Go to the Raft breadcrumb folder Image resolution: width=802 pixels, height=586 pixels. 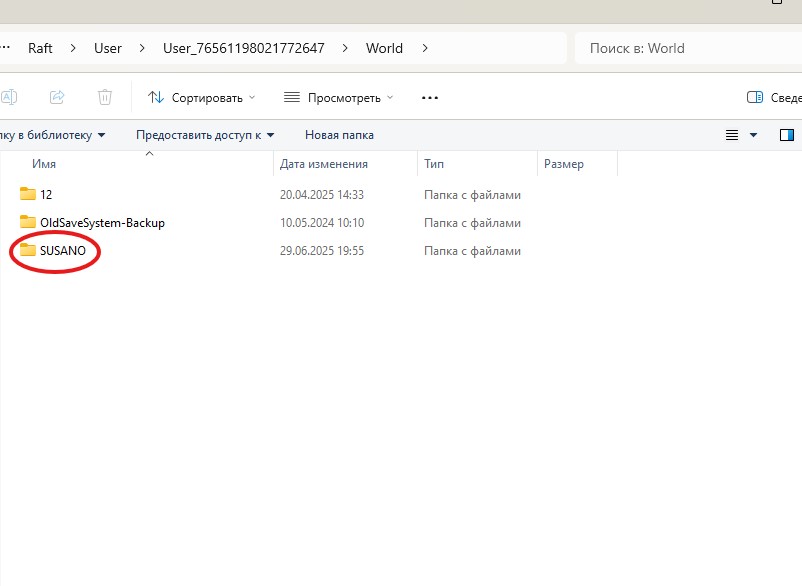(x=40, y=48)
